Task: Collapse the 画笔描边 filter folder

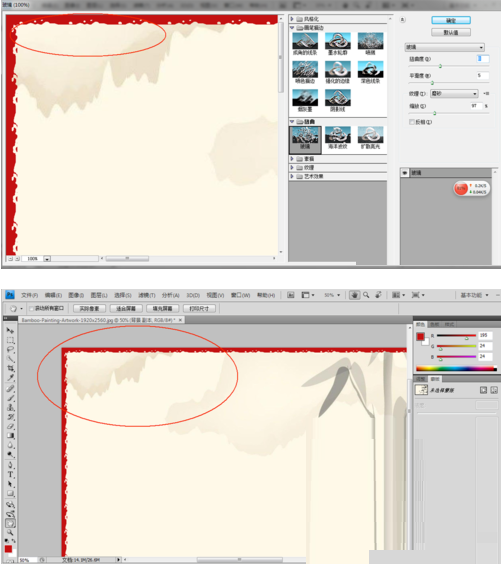Action: [292, 28]
